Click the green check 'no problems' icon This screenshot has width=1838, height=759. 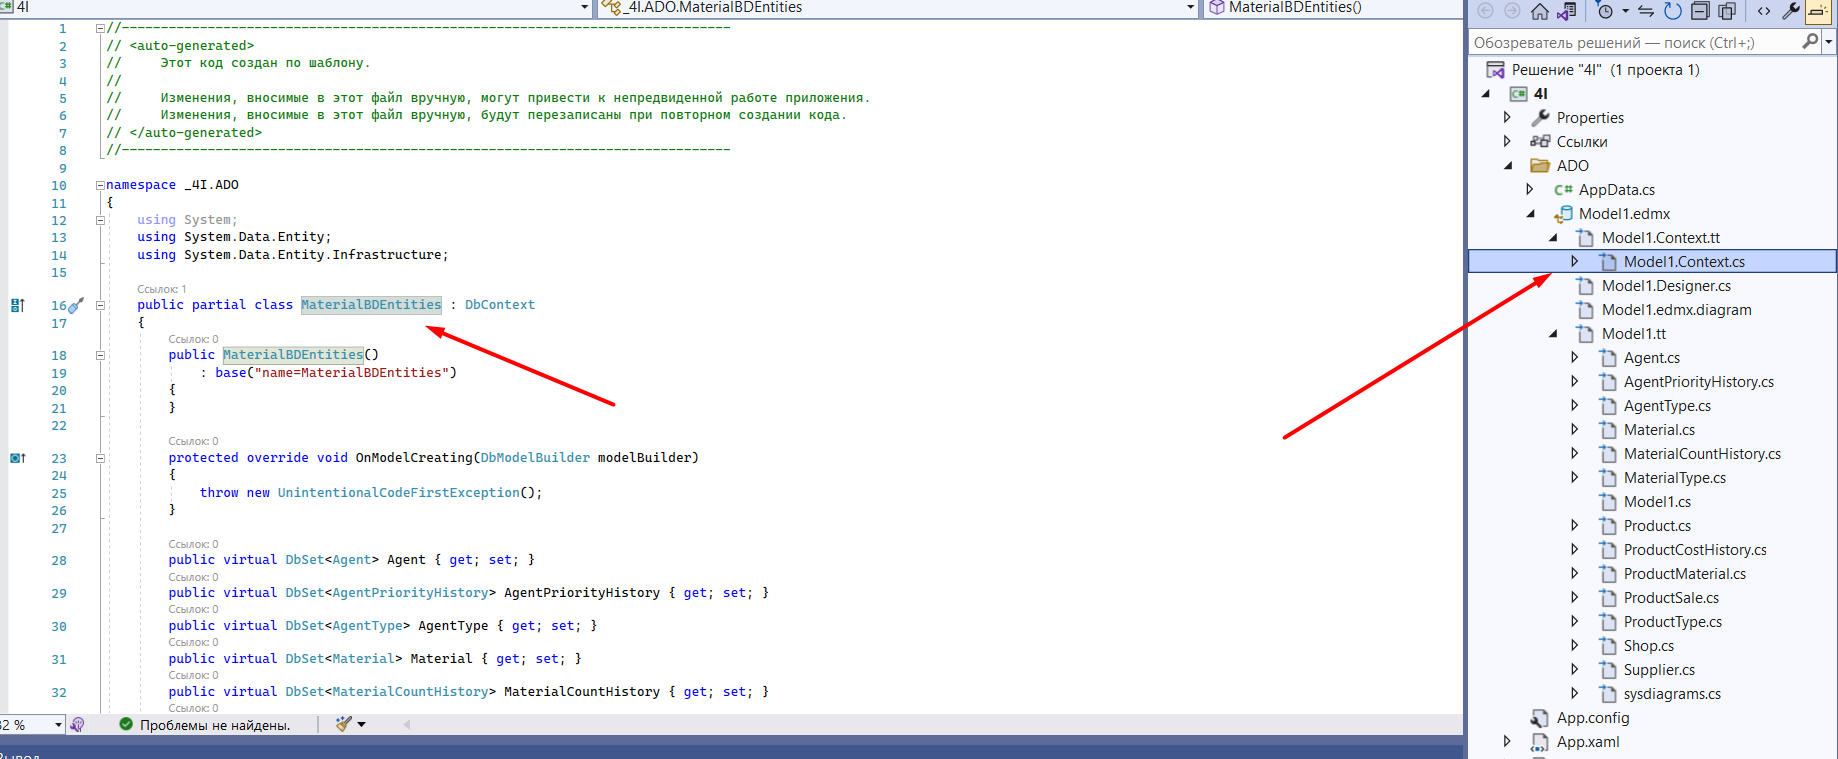point(126,725)
